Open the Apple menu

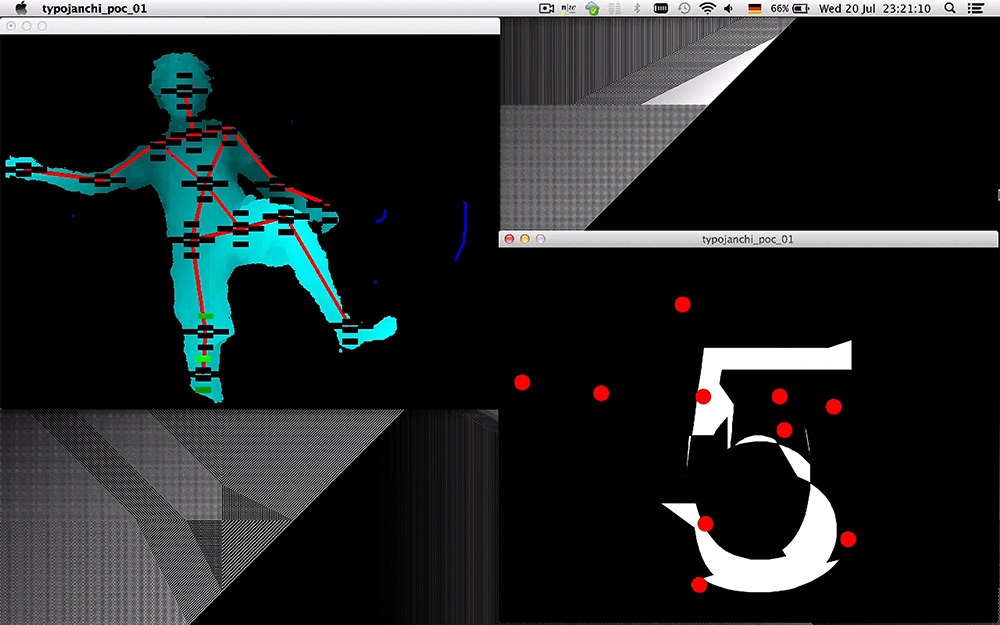click(x=21, y=8)
